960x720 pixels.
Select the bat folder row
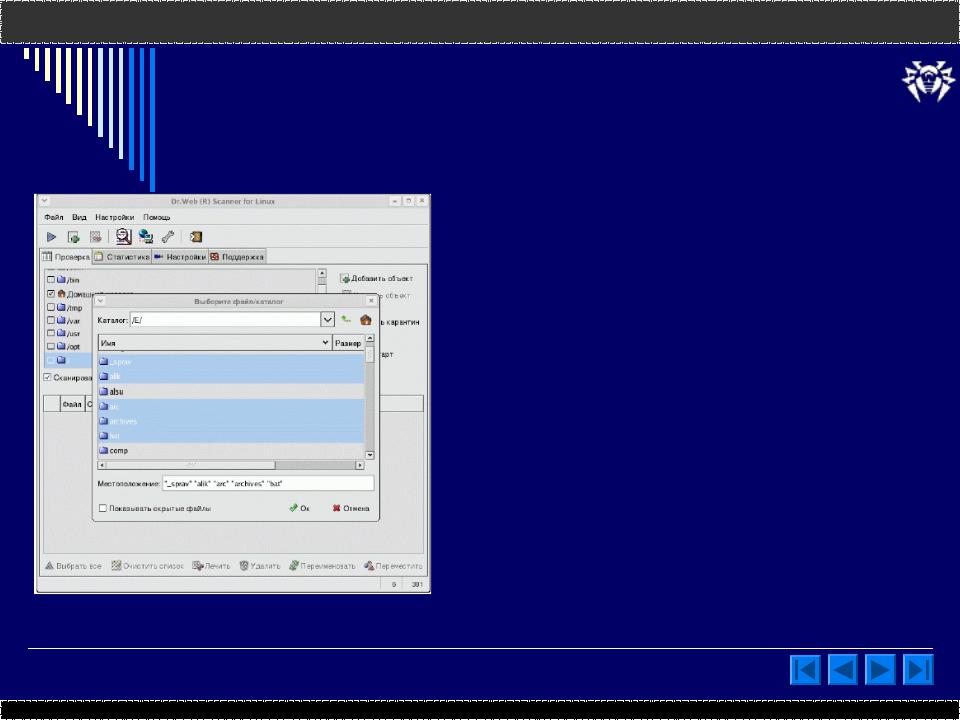(231, 436)
